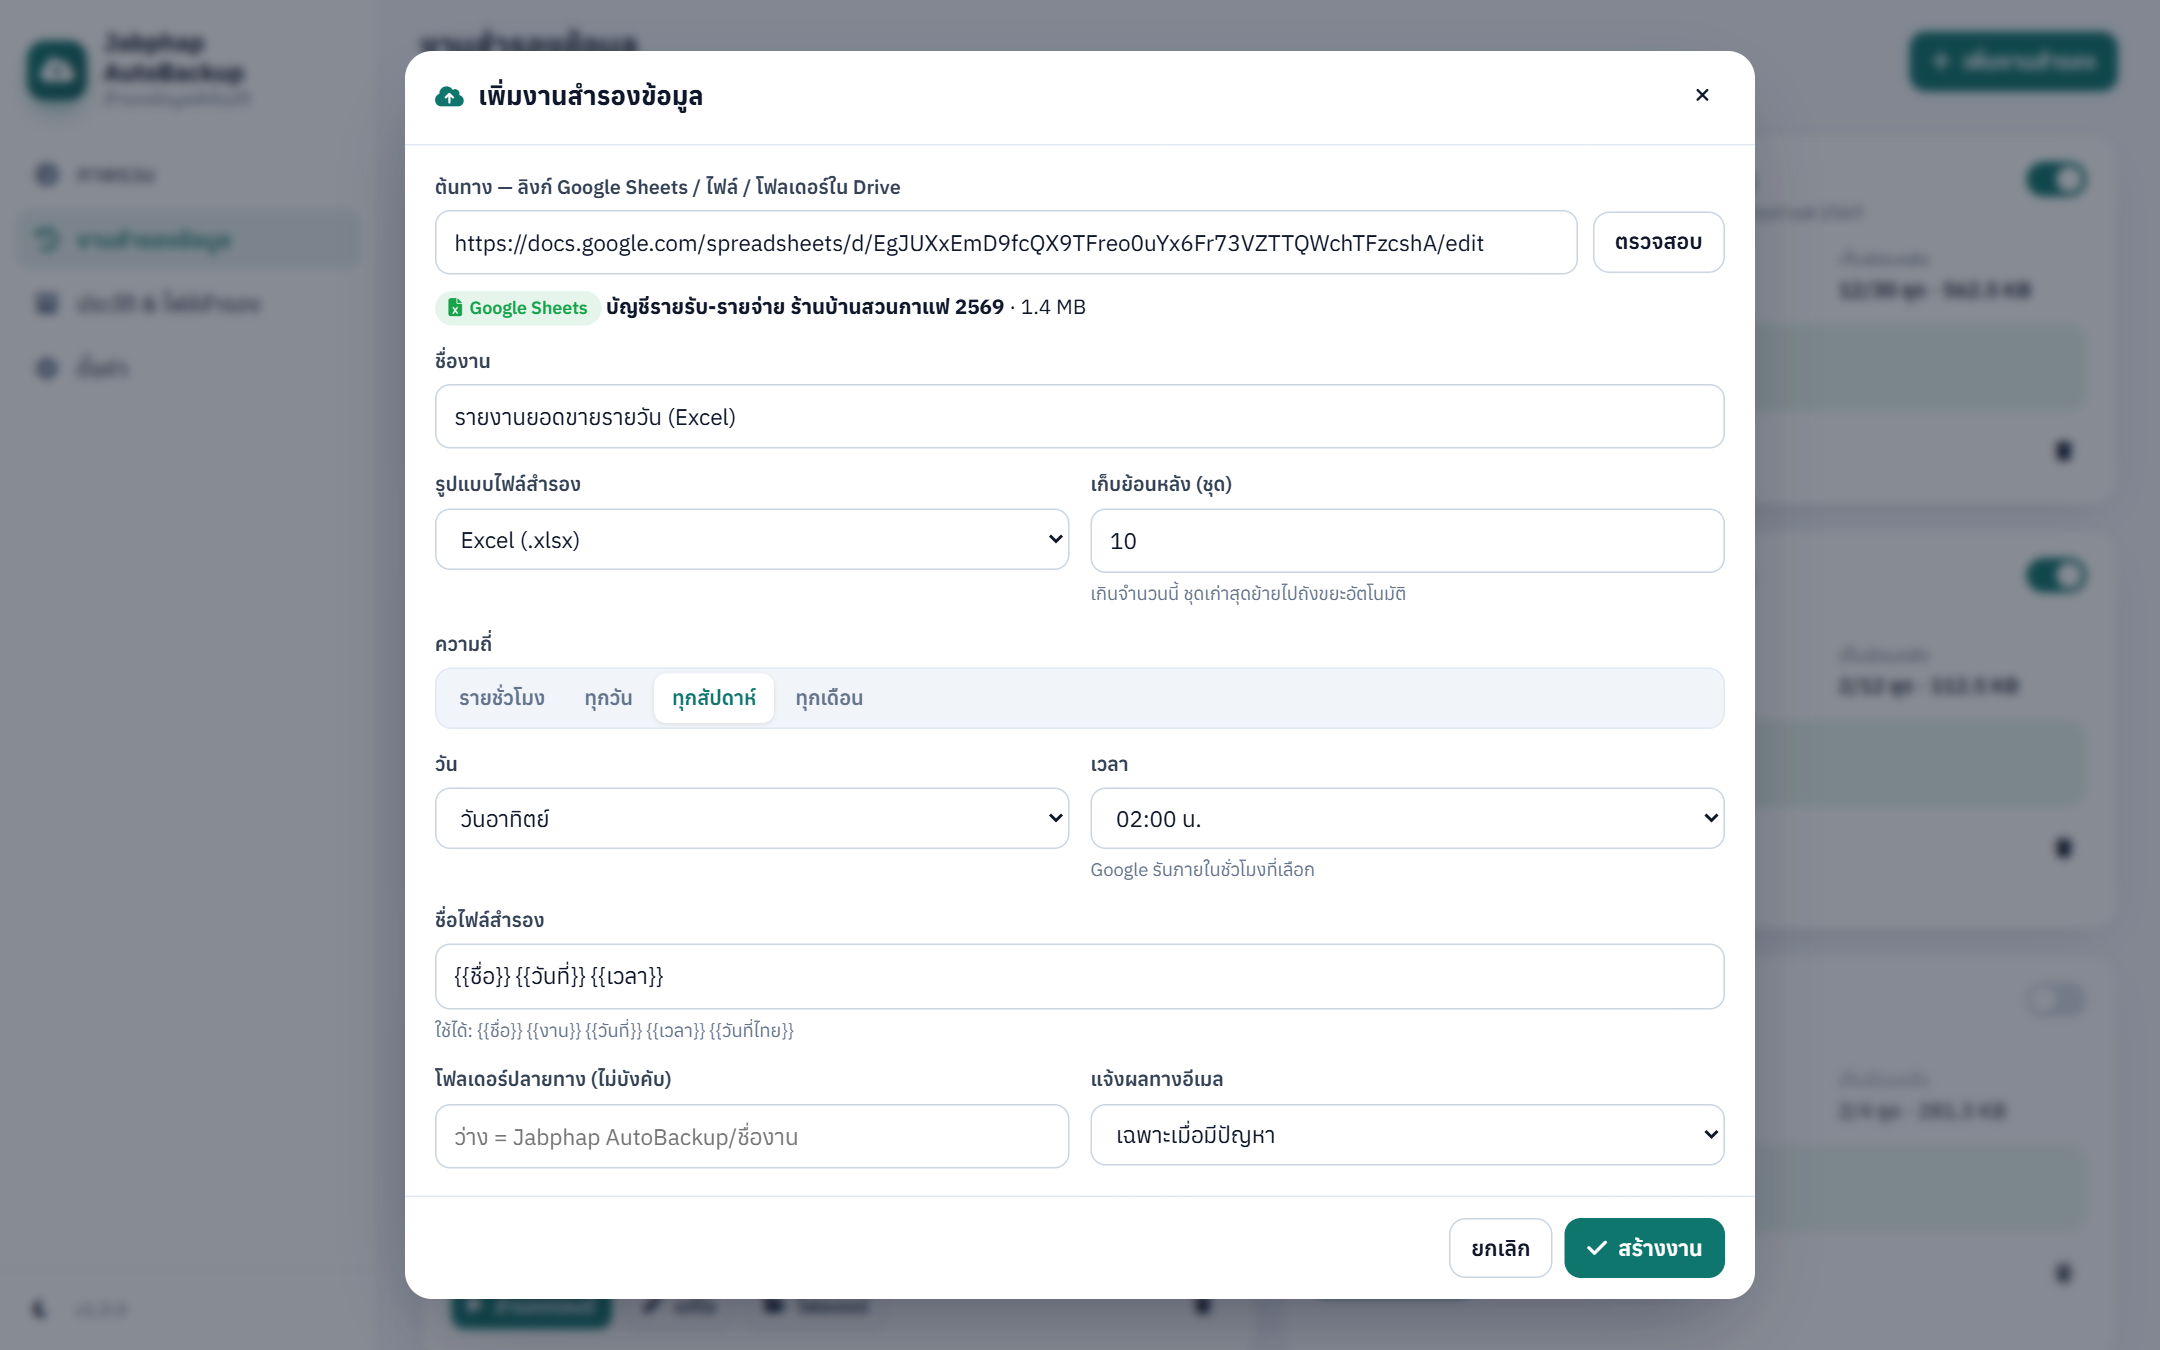Click the add backup job button in background header

click(x=2013, y=62)
